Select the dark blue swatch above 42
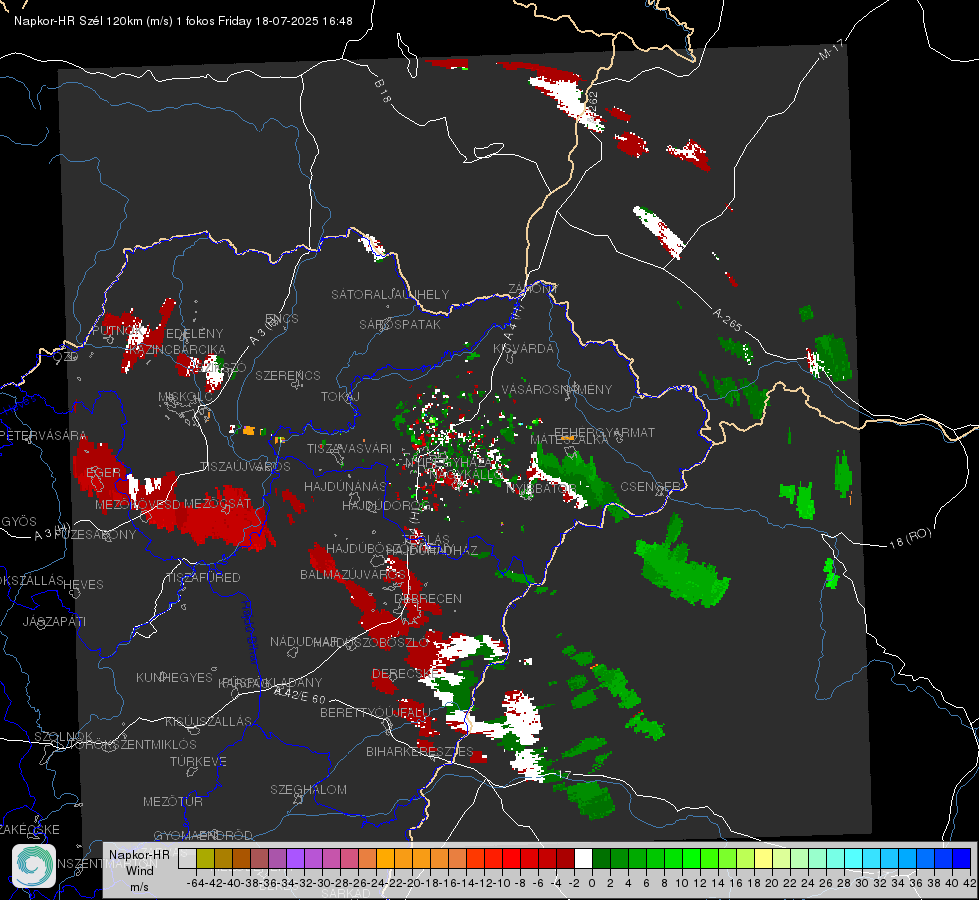This screenshot has height=900, width=979. [962, 859]
